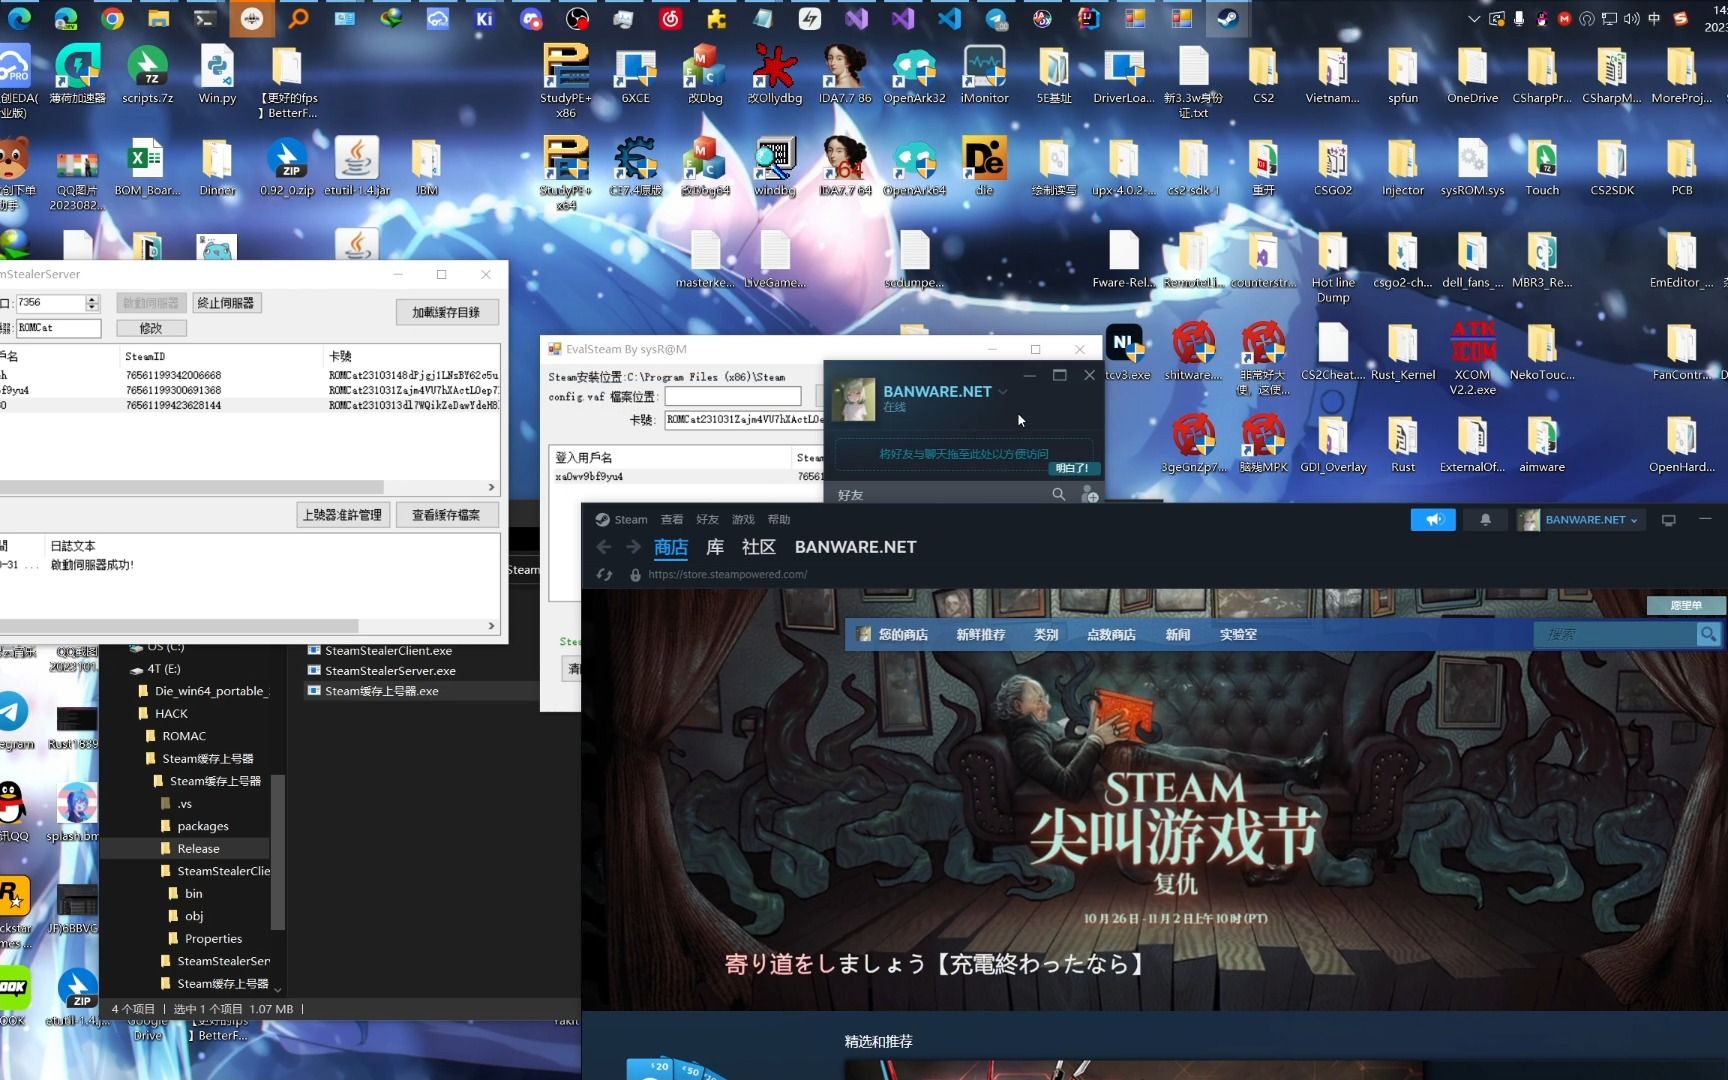1728x1080 pixels.
Task: Go back in Steam store navigation
Action: pyautogui.click(x=603, y=547)
